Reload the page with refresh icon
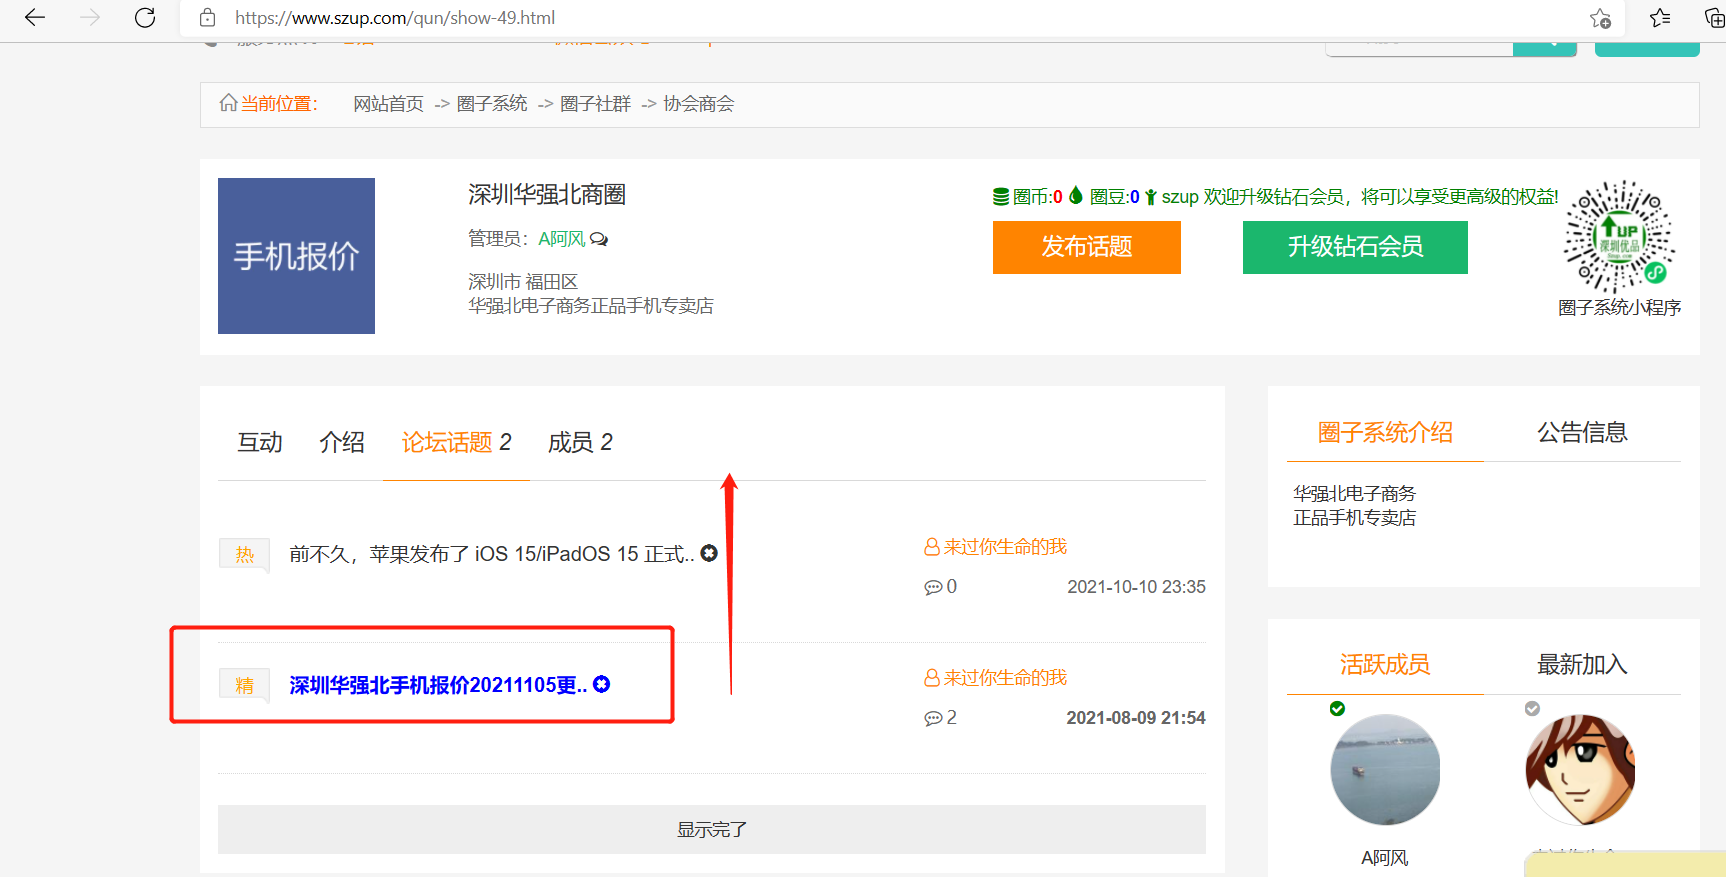 (x=145, y=18)
